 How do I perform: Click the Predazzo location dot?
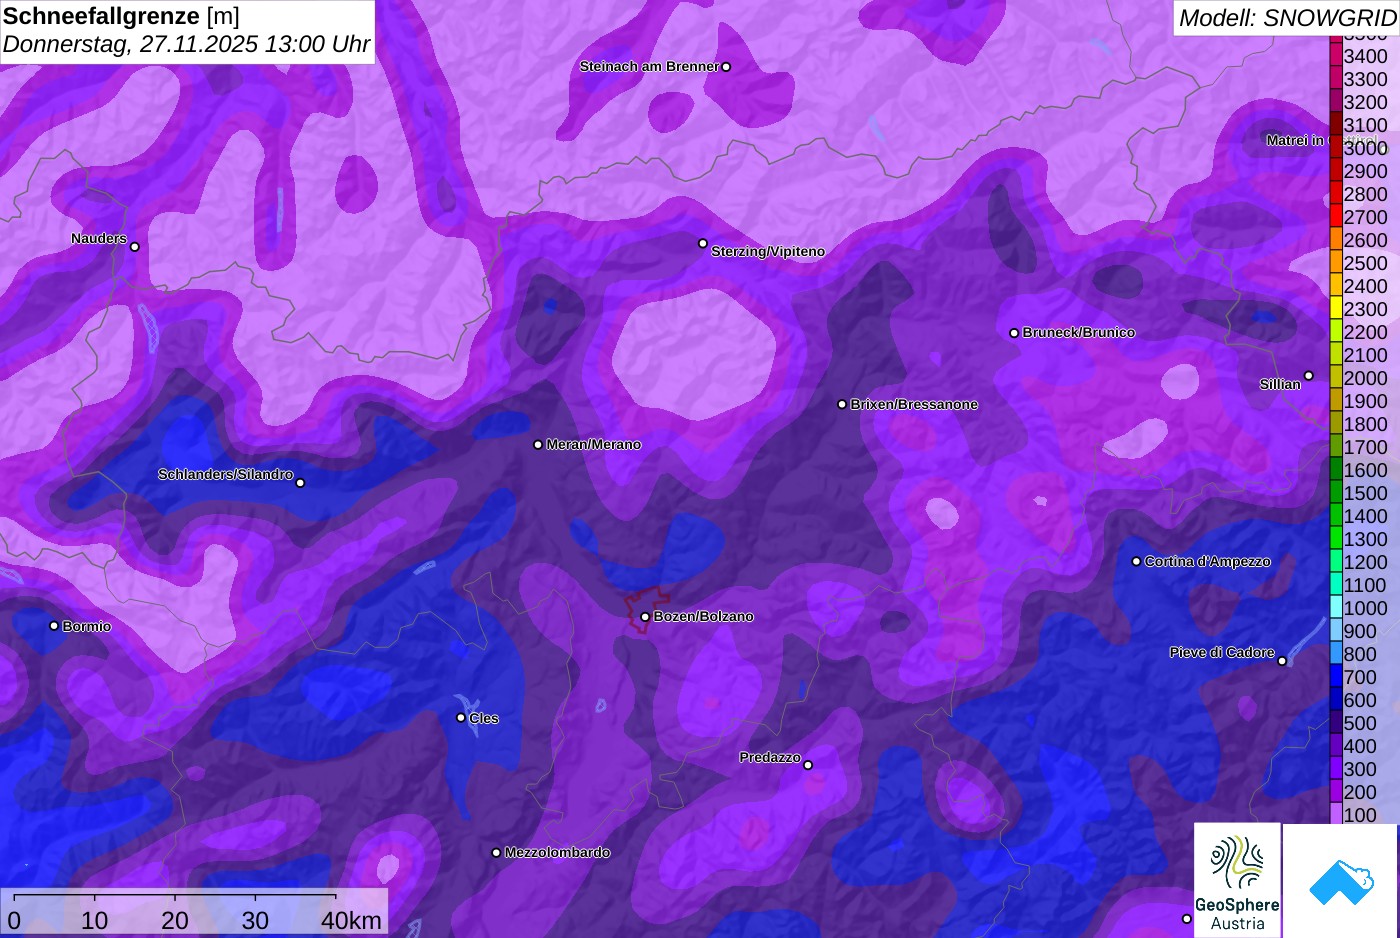coord(808,765)
